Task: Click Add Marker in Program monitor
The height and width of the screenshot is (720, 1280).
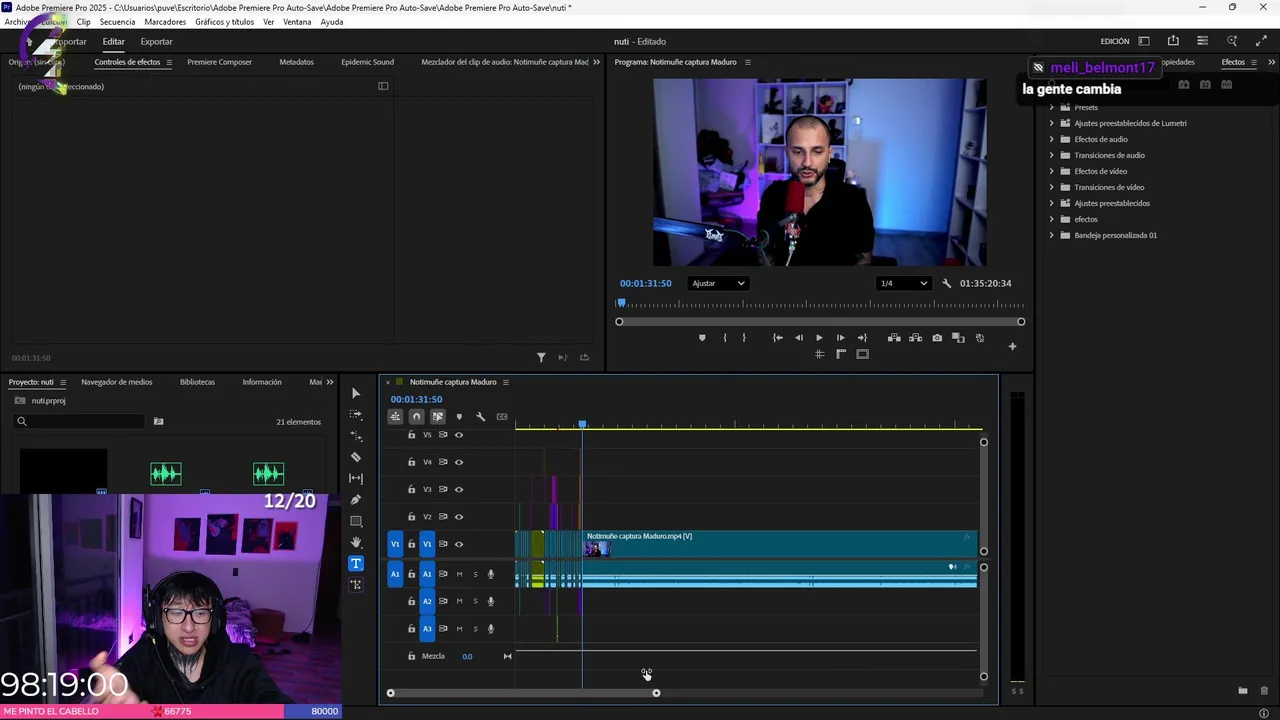Action: click(702, 338)
